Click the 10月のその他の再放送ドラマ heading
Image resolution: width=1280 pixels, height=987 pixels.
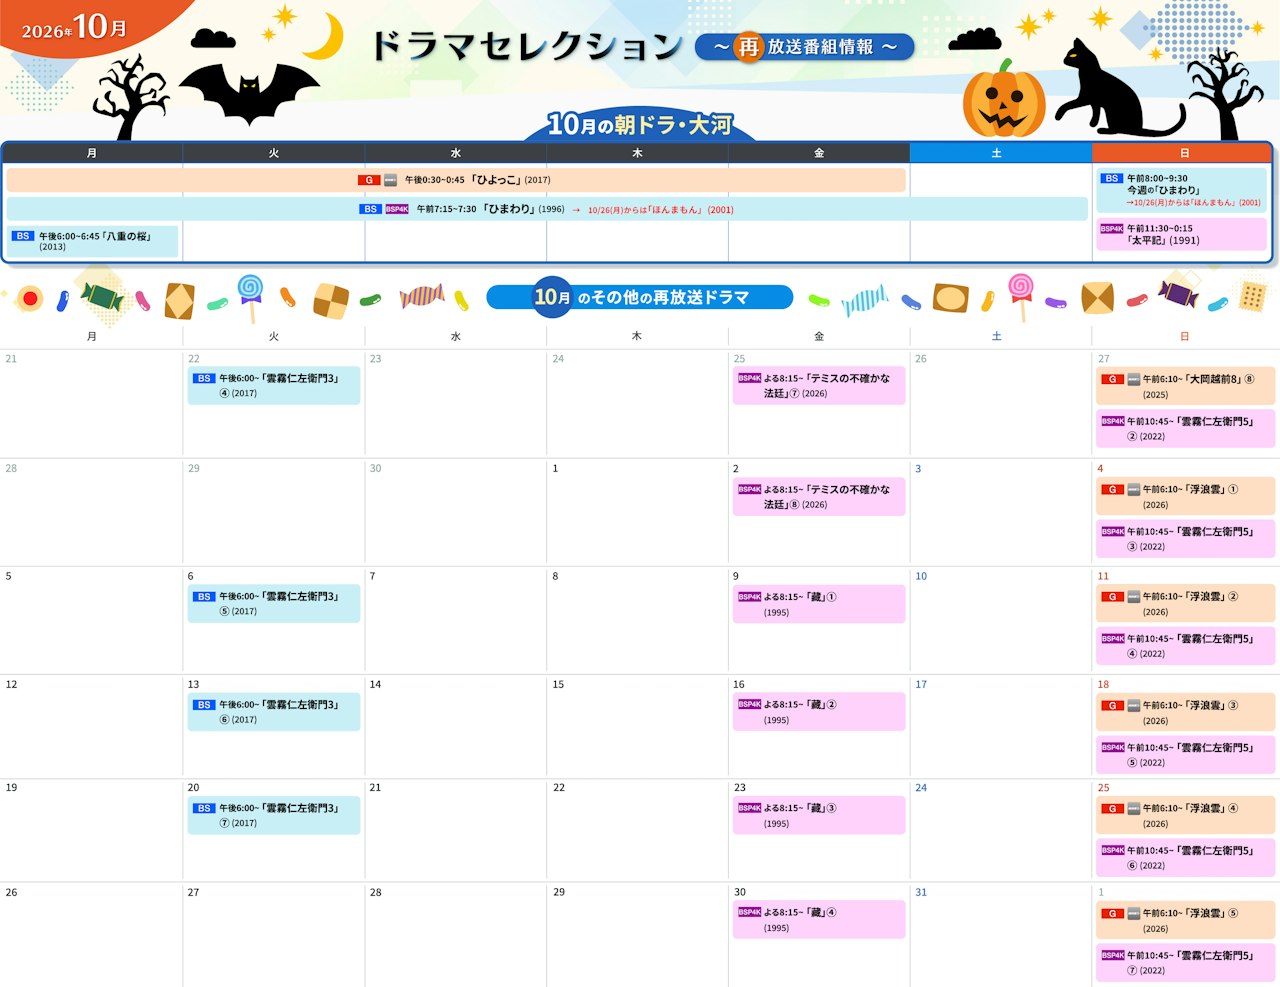point(640,297)
